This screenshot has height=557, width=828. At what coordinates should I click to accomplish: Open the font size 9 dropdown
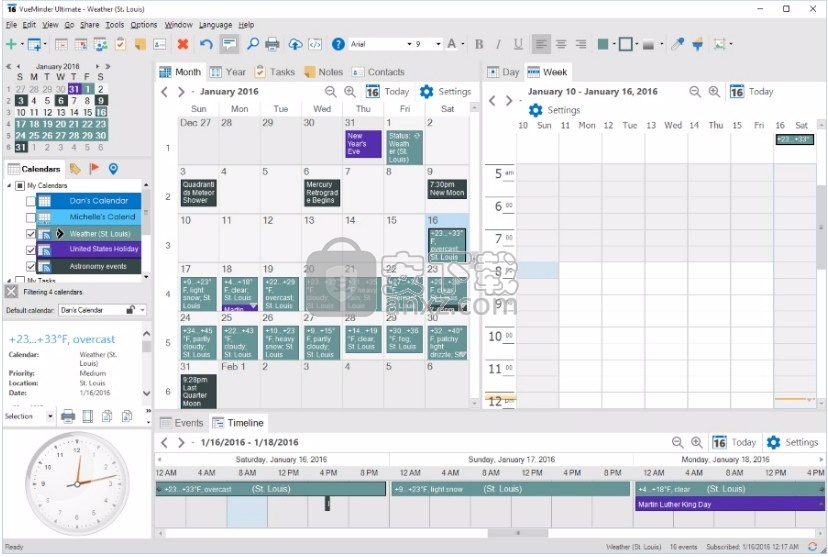pyautogui.click(x=438, y=44)
